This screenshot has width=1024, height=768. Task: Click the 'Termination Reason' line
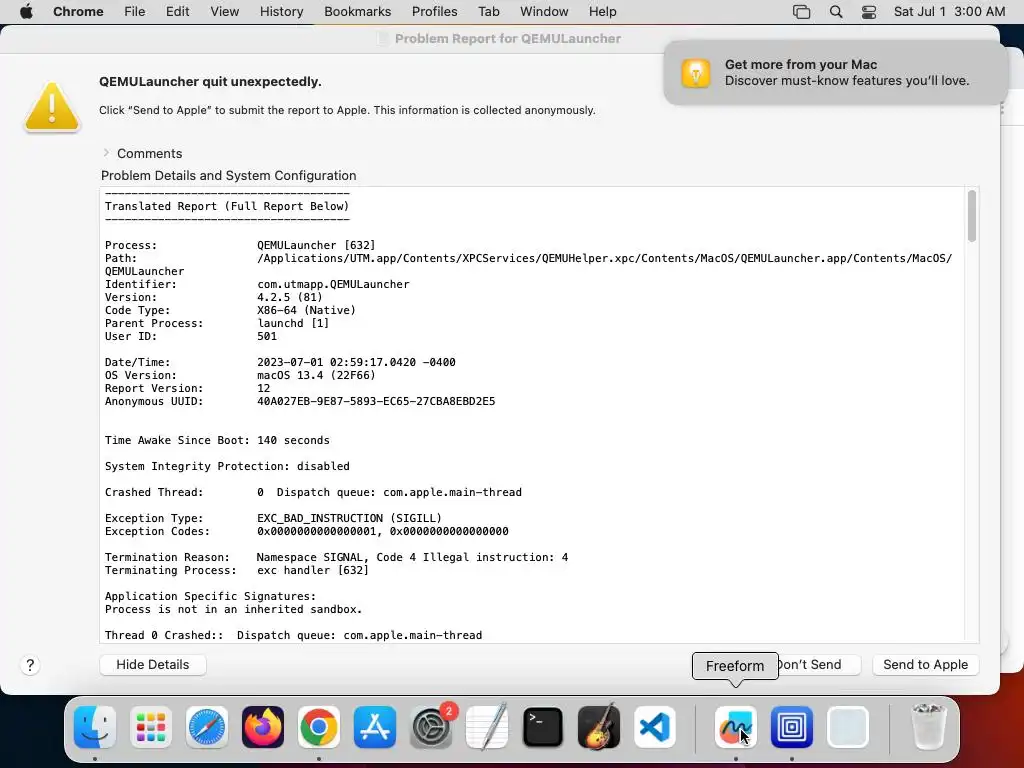click(336, 558)
